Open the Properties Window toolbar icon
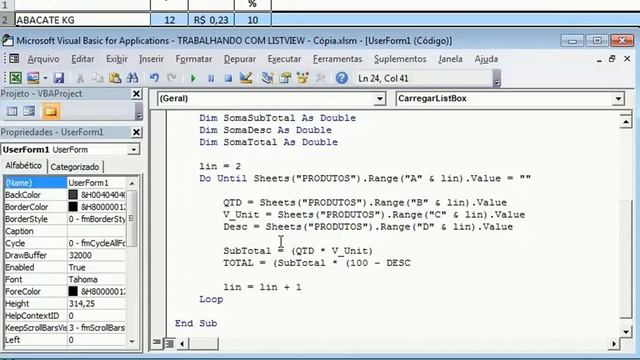This screenshot has height=360, width=640. point(285,78)
